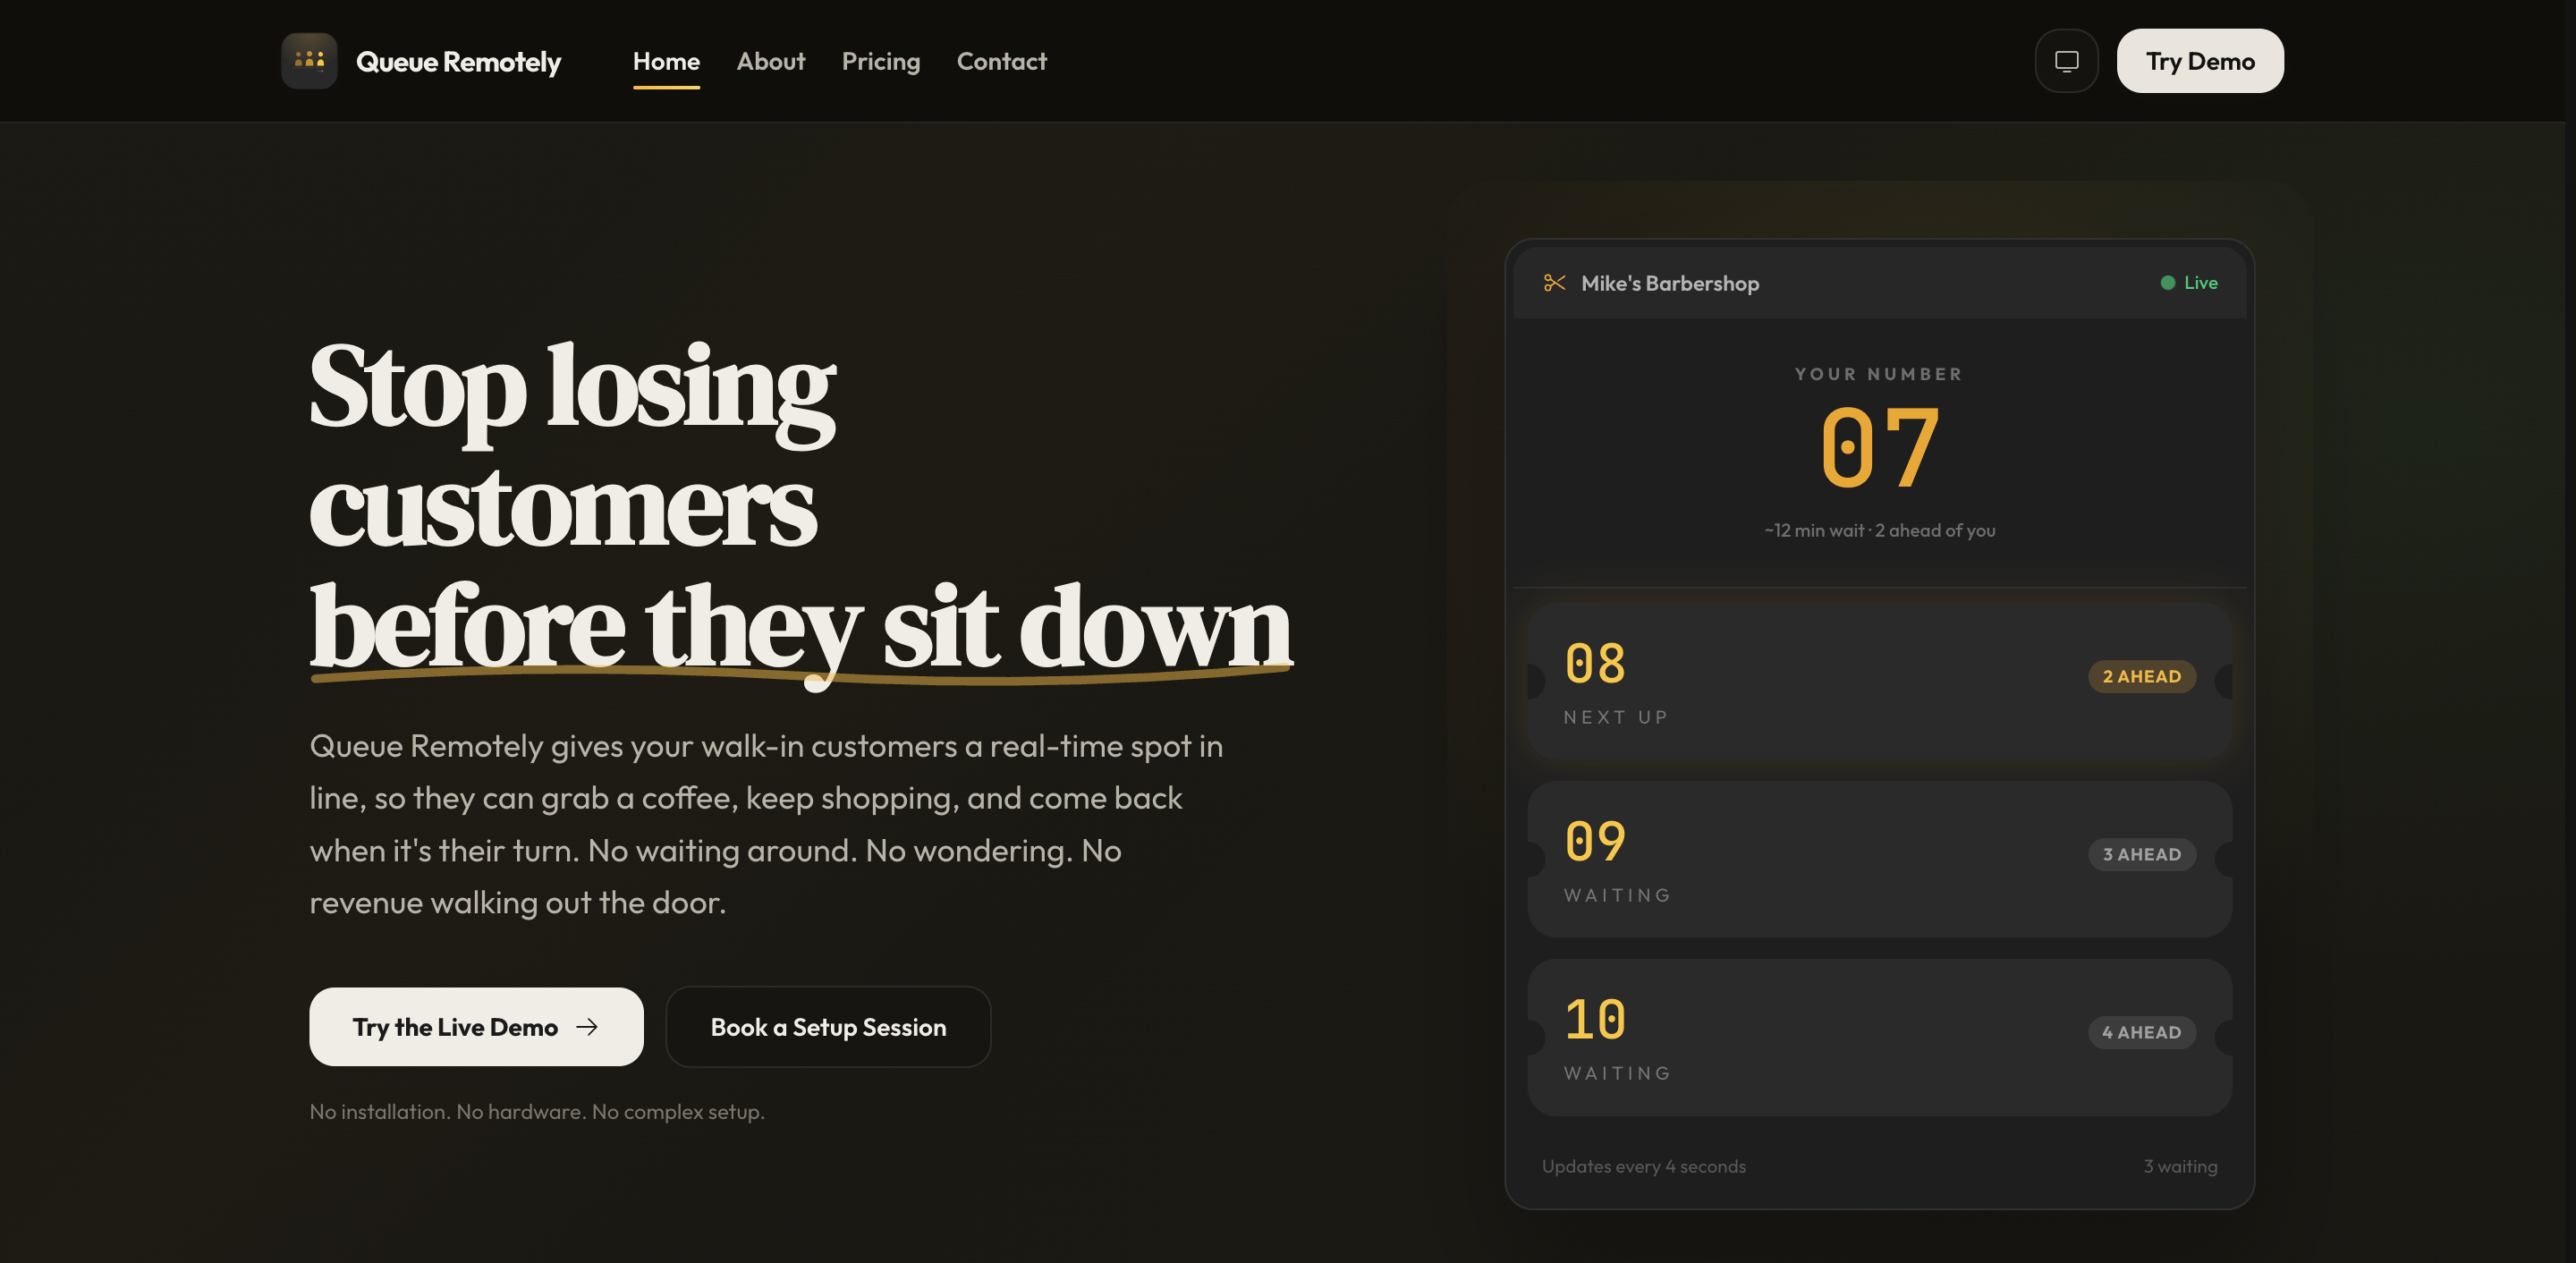2576x1263 pixels.
Task: Click the Mike's Barbershop title
Action: (x=1669, y=283)
